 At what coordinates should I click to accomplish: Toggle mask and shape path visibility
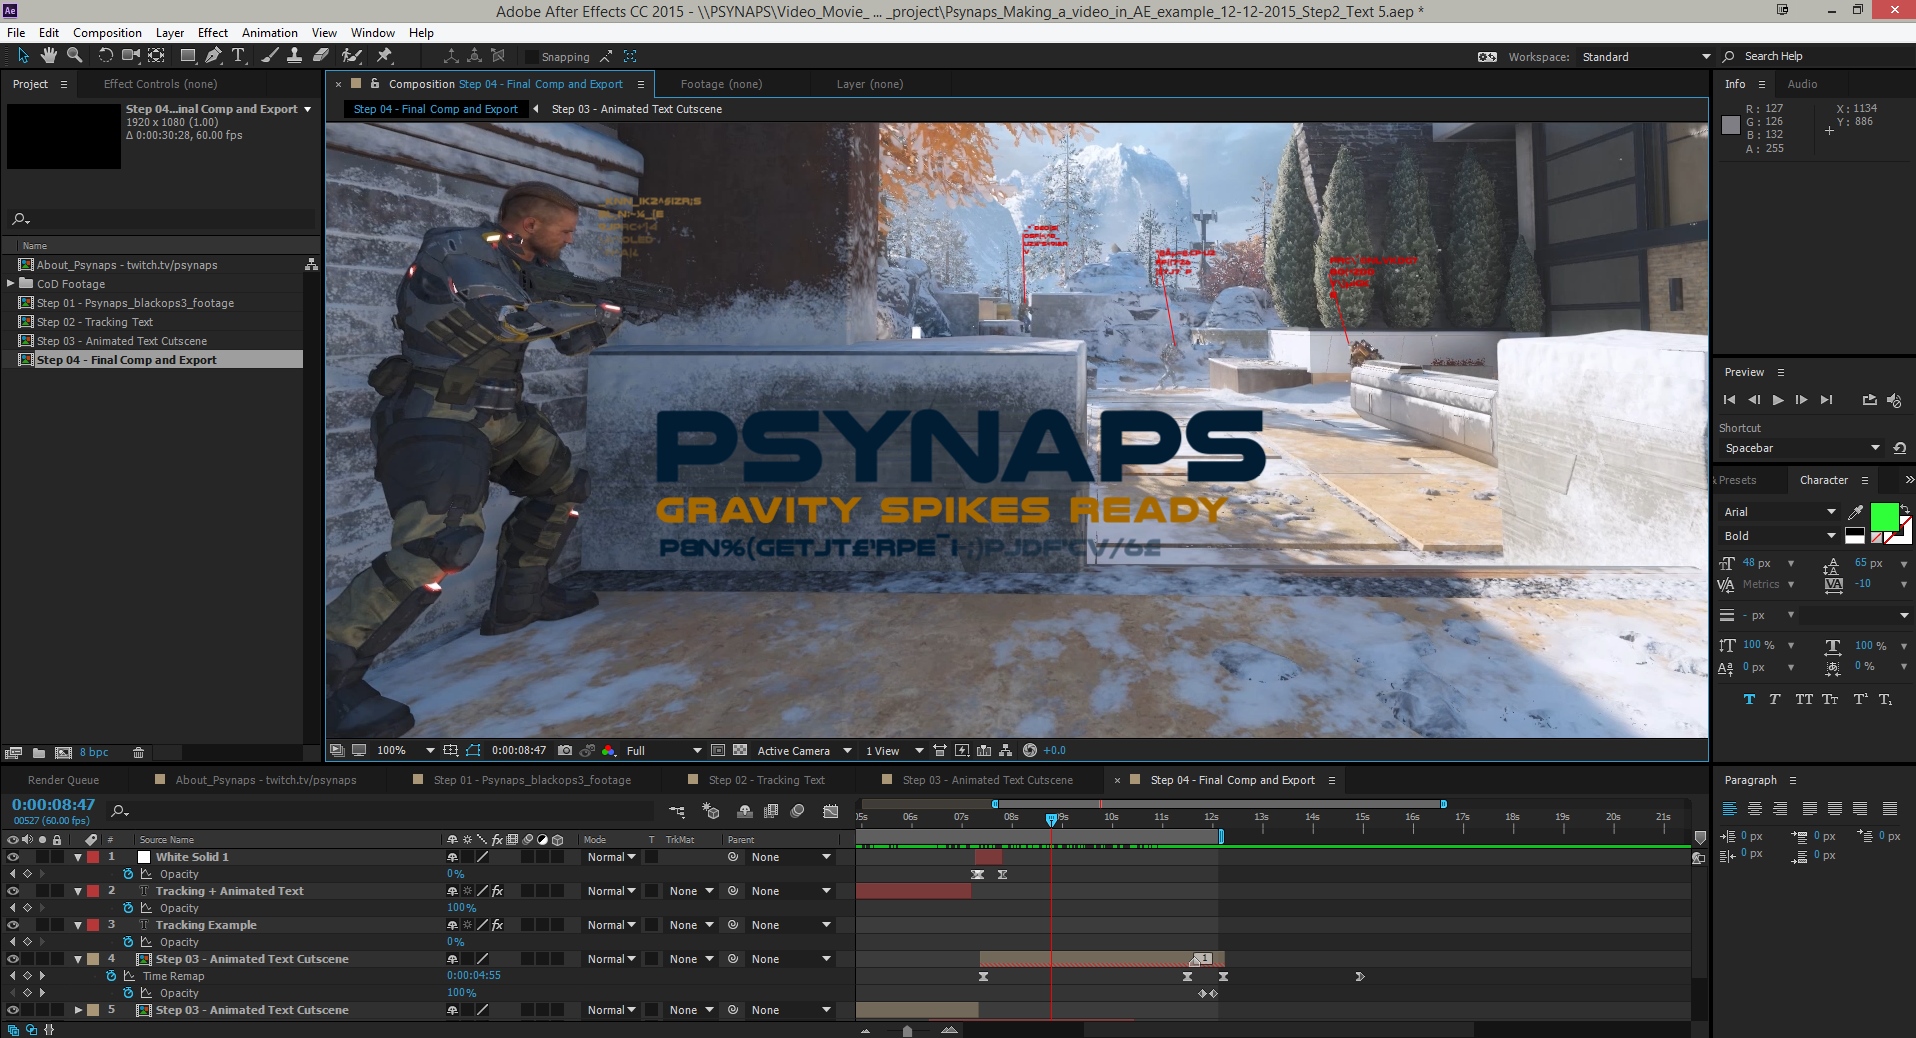[x=473, y=750]
